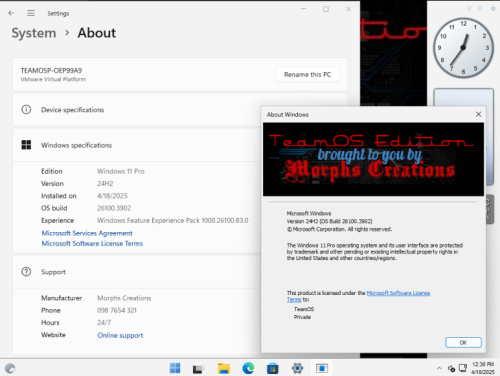500x376 pixels.
Task: Click the Rename this PC button
Action: pyautogui.click(x=308, y=74)
